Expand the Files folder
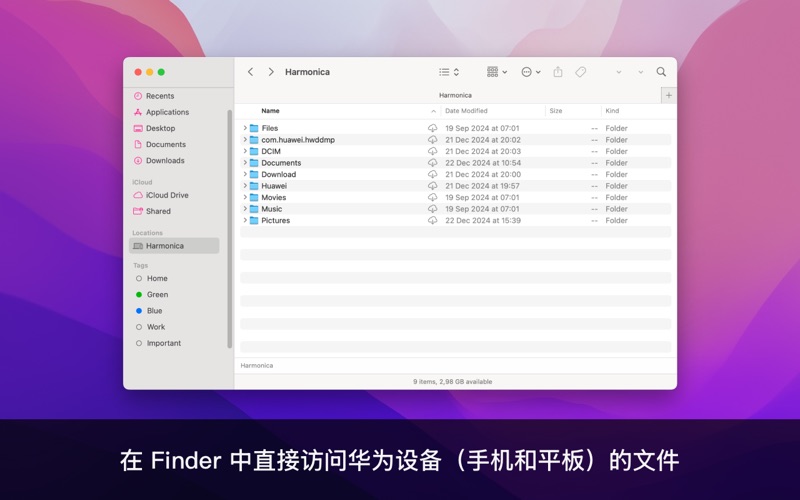 pyautogui.click(x=245, y=128)
